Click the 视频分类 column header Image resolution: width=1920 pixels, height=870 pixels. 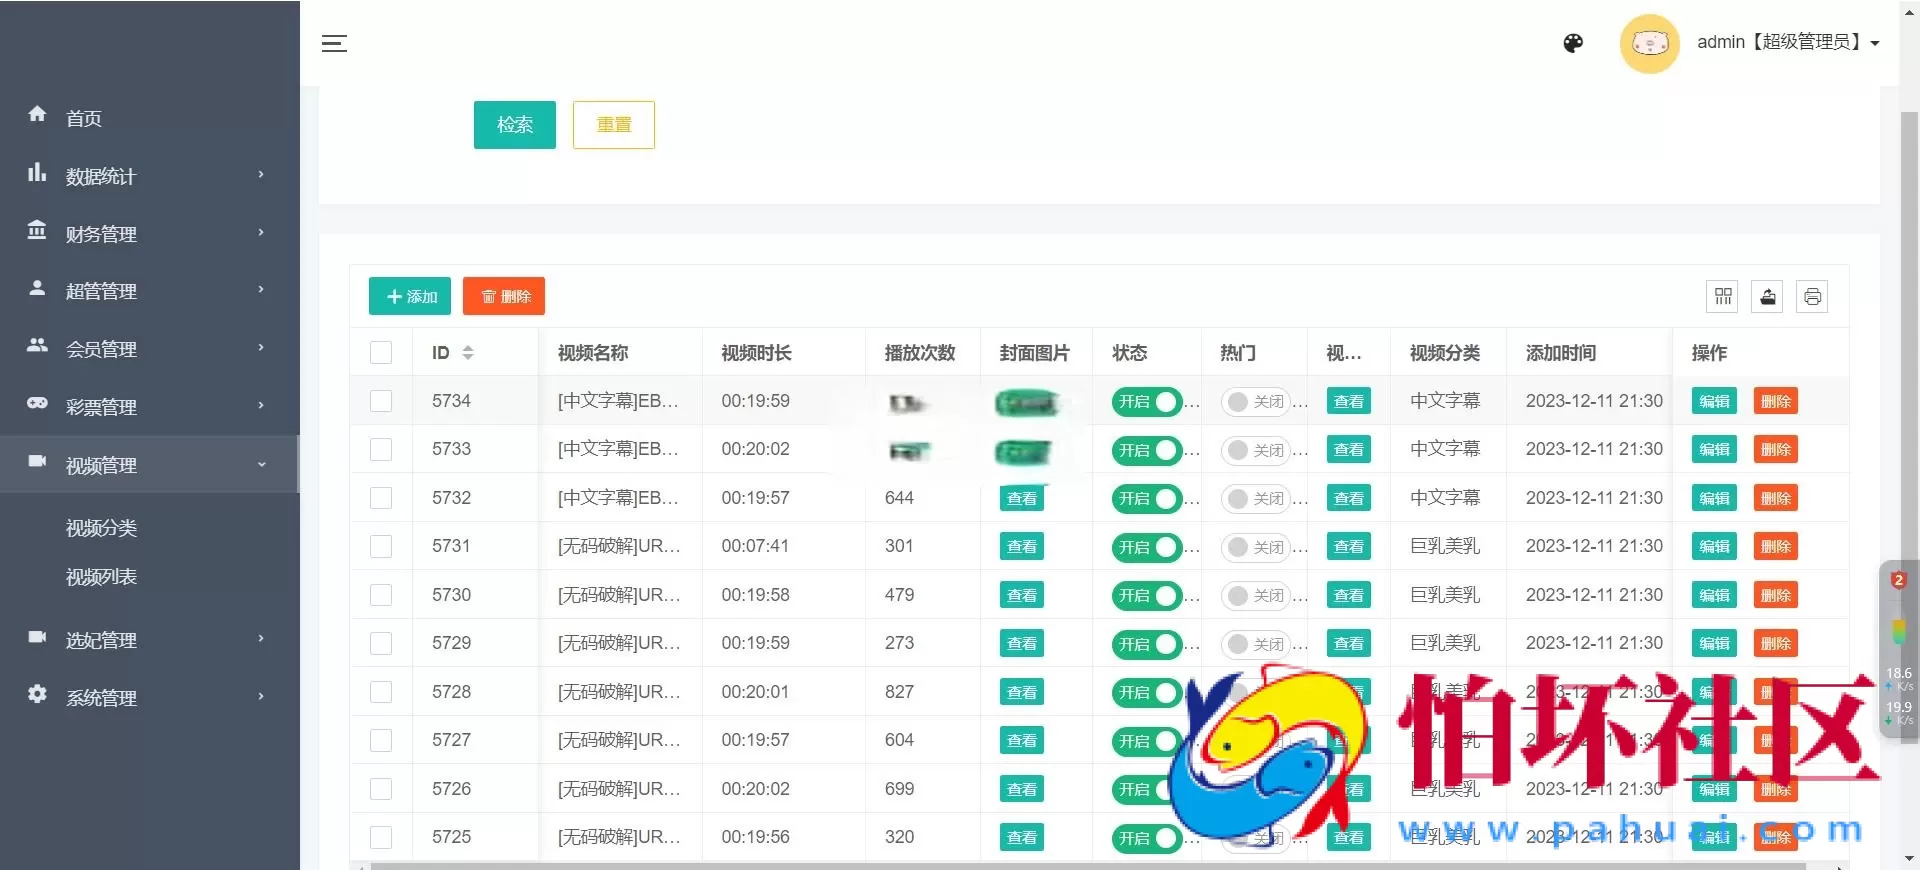(1445, 352)
